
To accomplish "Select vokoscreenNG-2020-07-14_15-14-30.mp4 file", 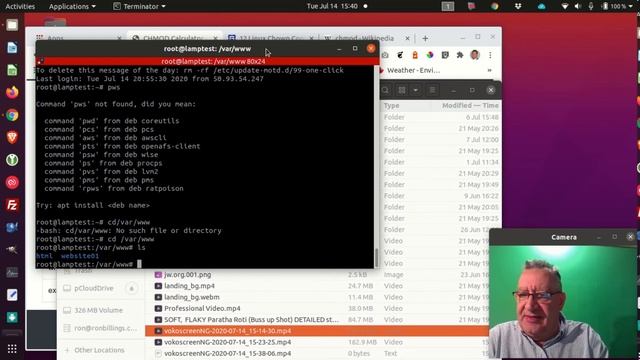I will click(x=317, y=331).
